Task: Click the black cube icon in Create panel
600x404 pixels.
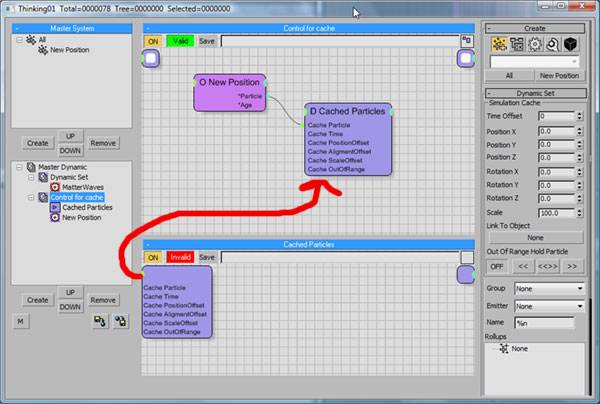Action: click(x=570, y=44)
